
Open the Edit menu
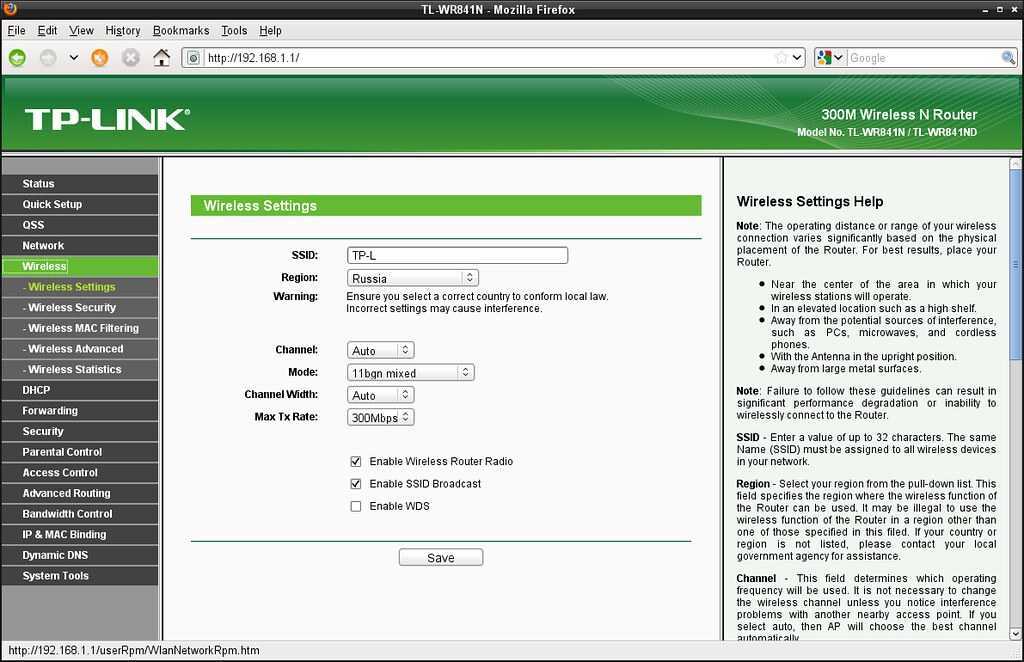click(47, 31)
